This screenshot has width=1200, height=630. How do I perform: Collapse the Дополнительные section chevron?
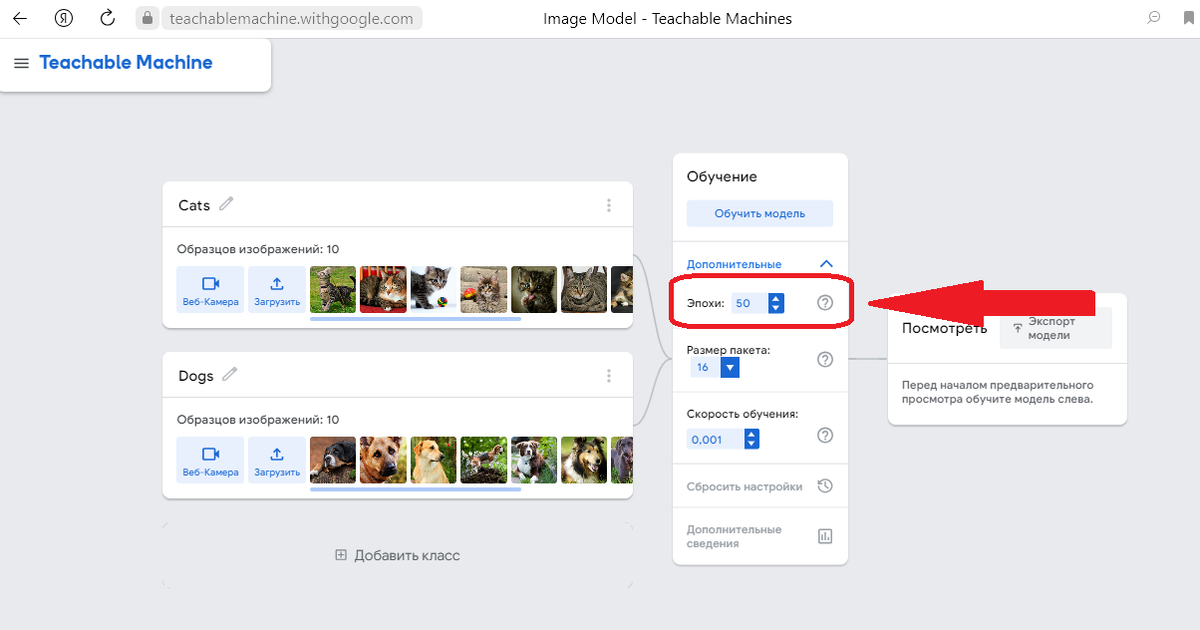826,264
